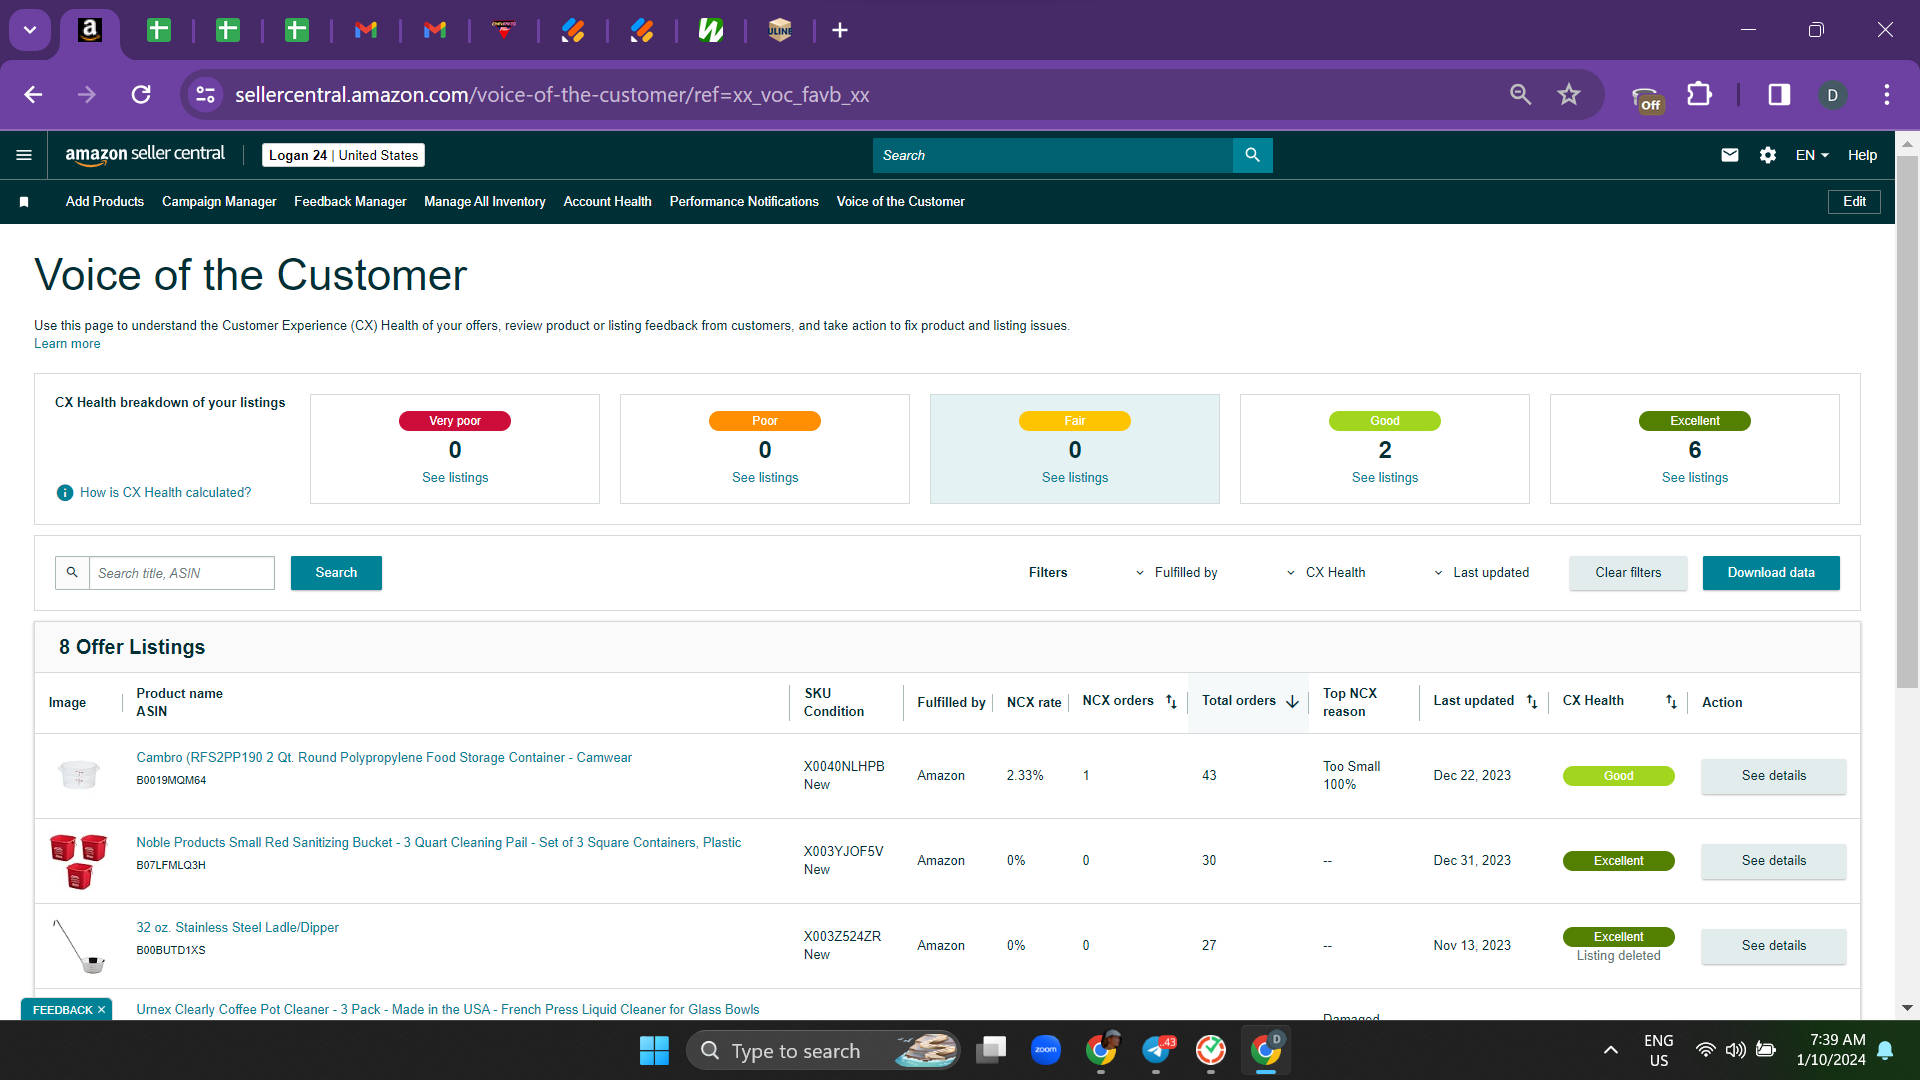This screenshot has height=1080, width=1920.
Task: Open Telegram from the taskbar
Action: tap(1157, 1050)
